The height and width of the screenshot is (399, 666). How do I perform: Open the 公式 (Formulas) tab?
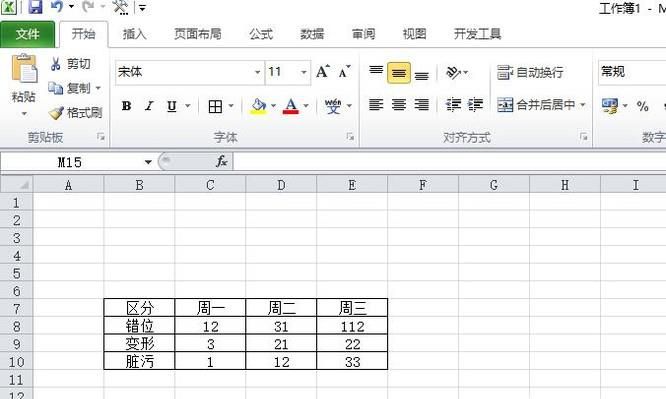261,34
